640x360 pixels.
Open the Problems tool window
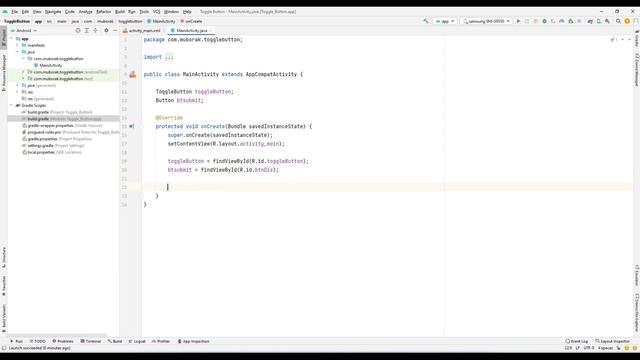[63, 341]
